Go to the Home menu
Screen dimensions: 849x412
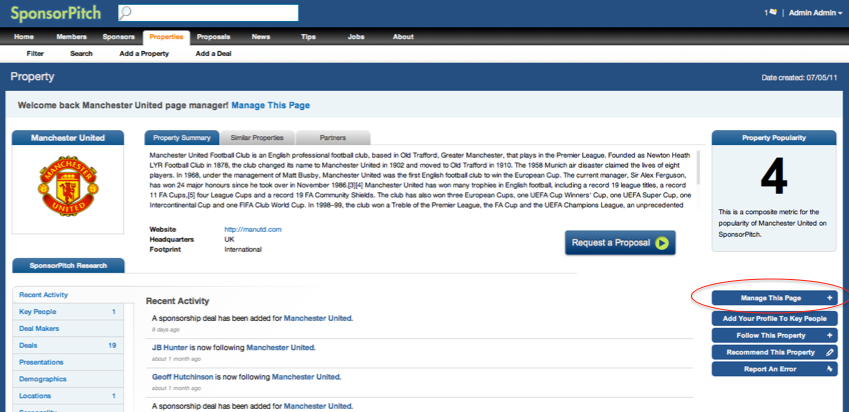tap(24, 37)
